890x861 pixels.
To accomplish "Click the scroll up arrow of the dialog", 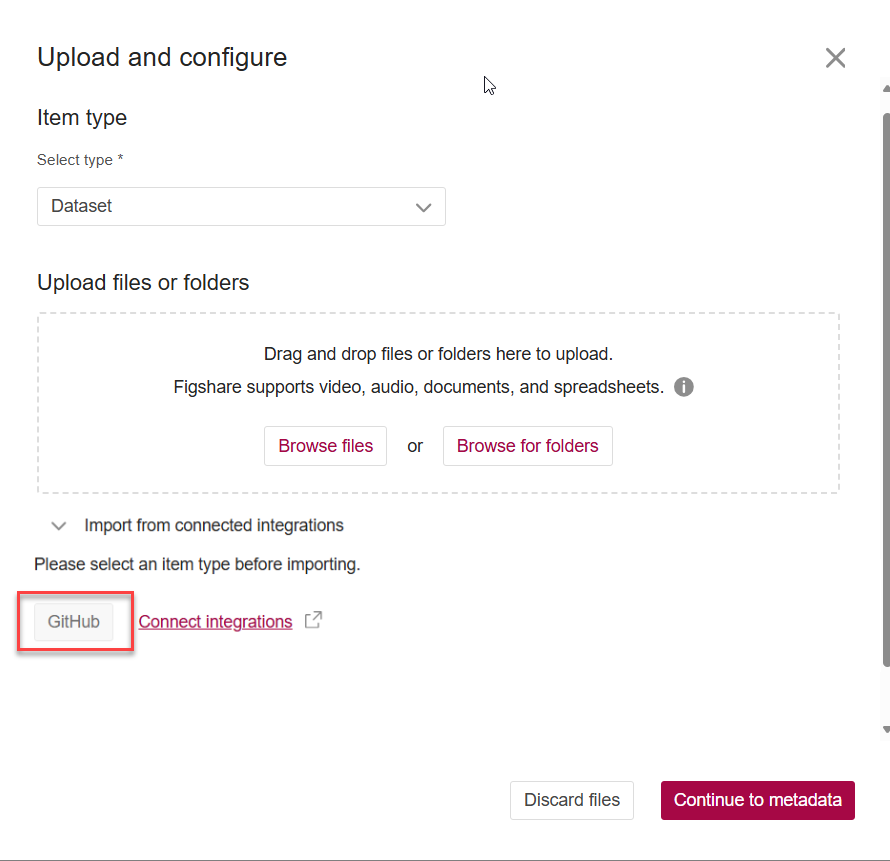I will [885, 89].
